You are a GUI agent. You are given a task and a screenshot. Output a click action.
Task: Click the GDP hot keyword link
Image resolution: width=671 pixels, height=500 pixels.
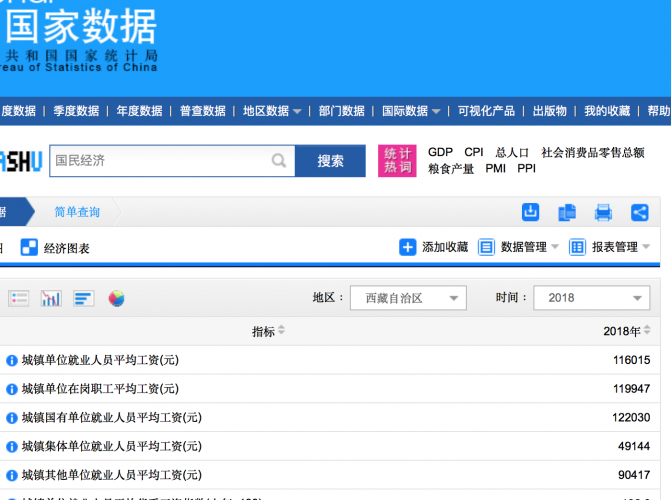click(x=440, y=153)
